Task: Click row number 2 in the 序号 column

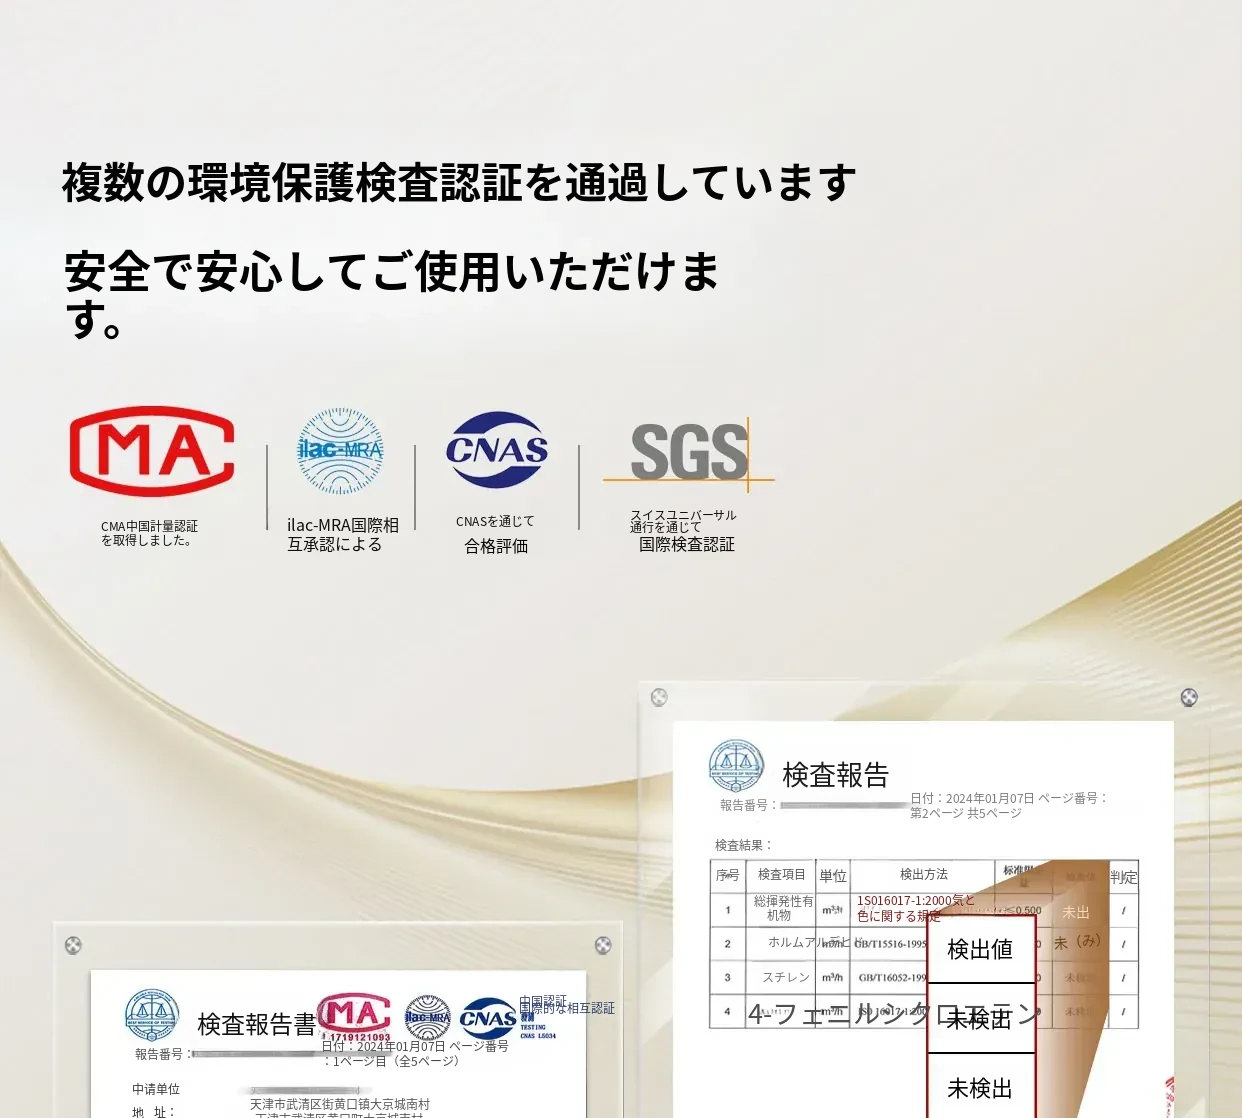Action: (x=728, y=944)
